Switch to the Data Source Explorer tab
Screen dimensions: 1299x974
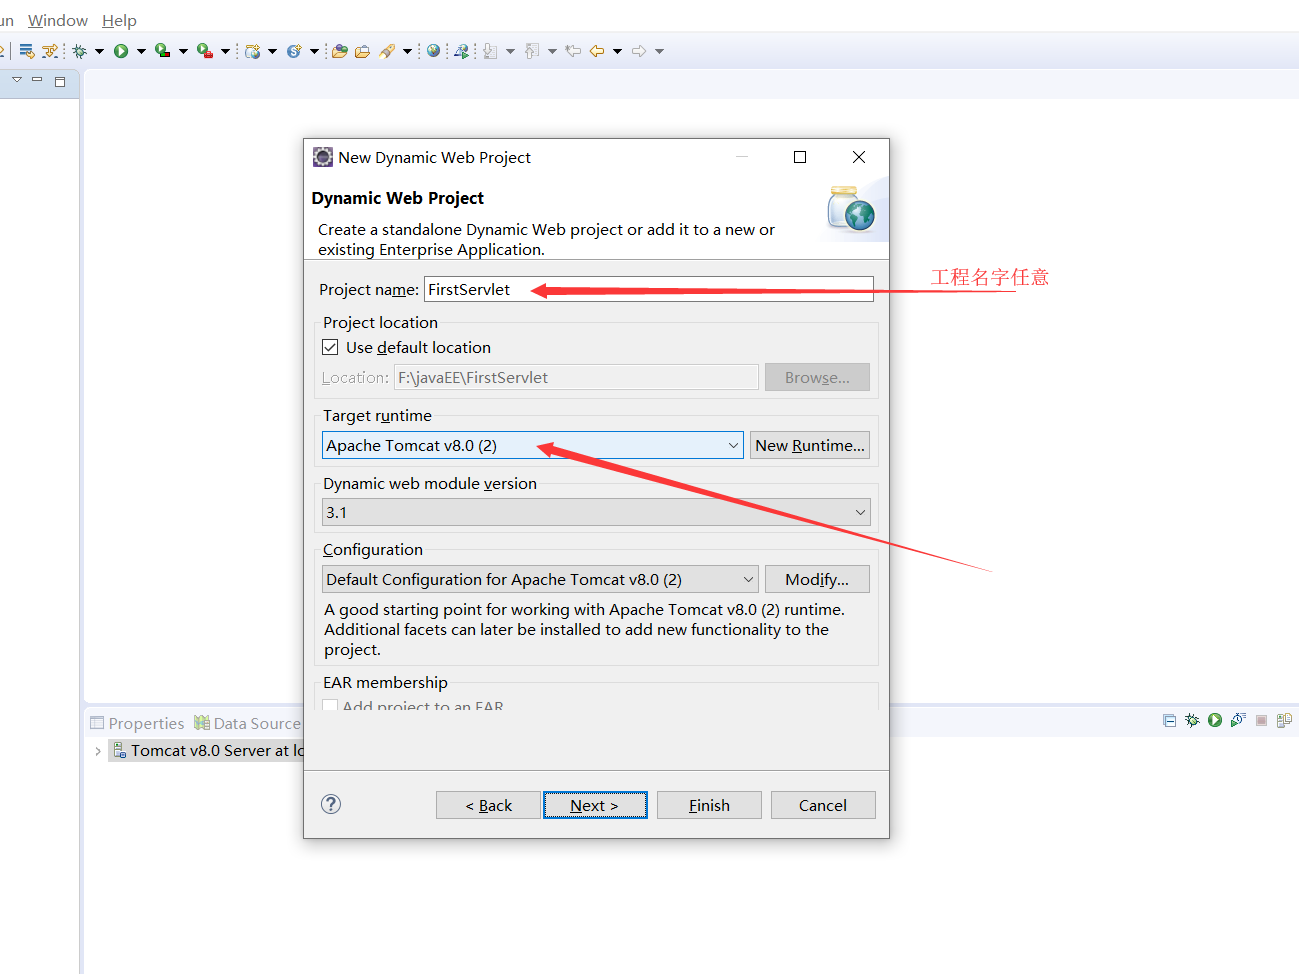(247, 723)
